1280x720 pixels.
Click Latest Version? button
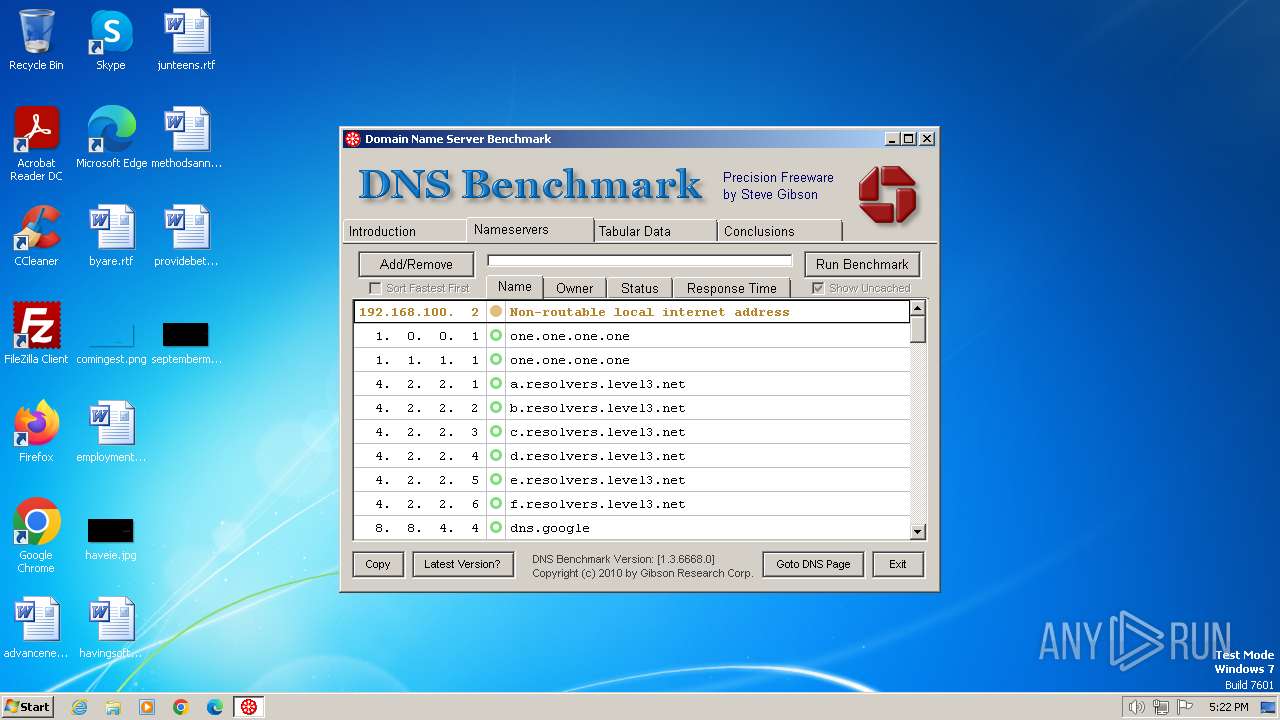click(x=462, y=564)
